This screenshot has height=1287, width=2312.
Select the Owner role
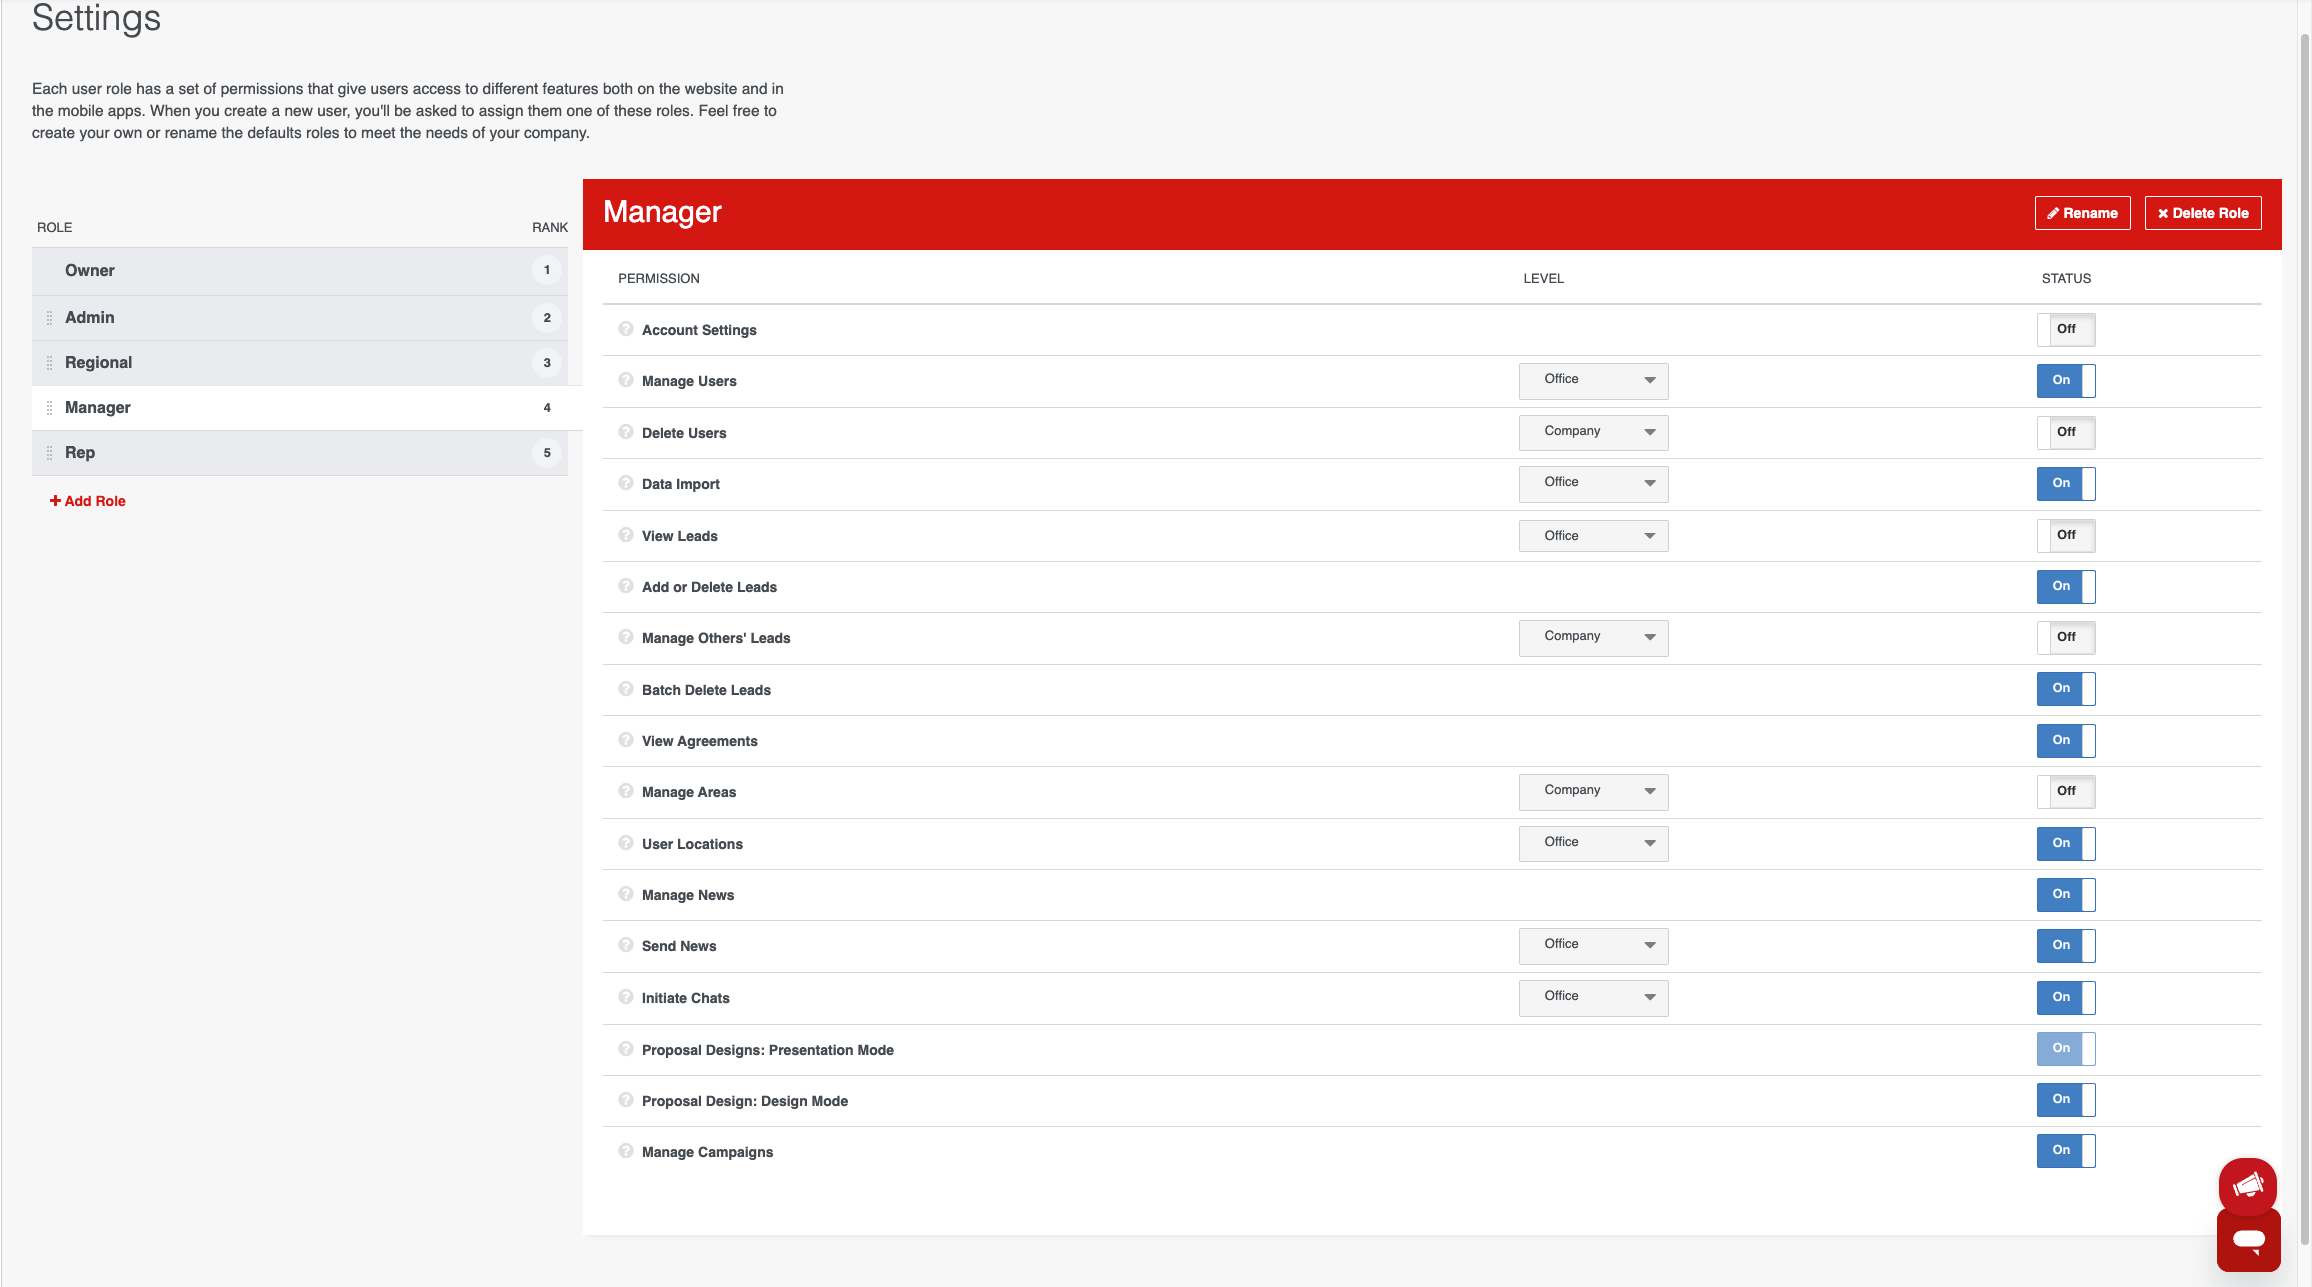tap(300, 271)
